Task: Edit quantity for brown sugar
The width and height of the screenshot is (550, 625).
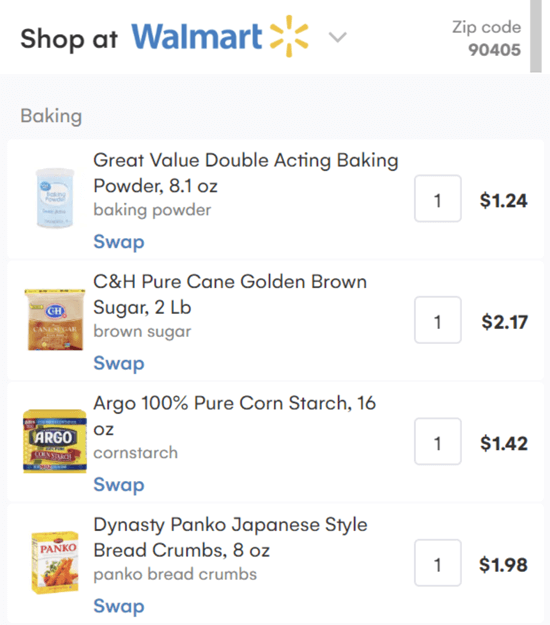Action: click(438, 320)
